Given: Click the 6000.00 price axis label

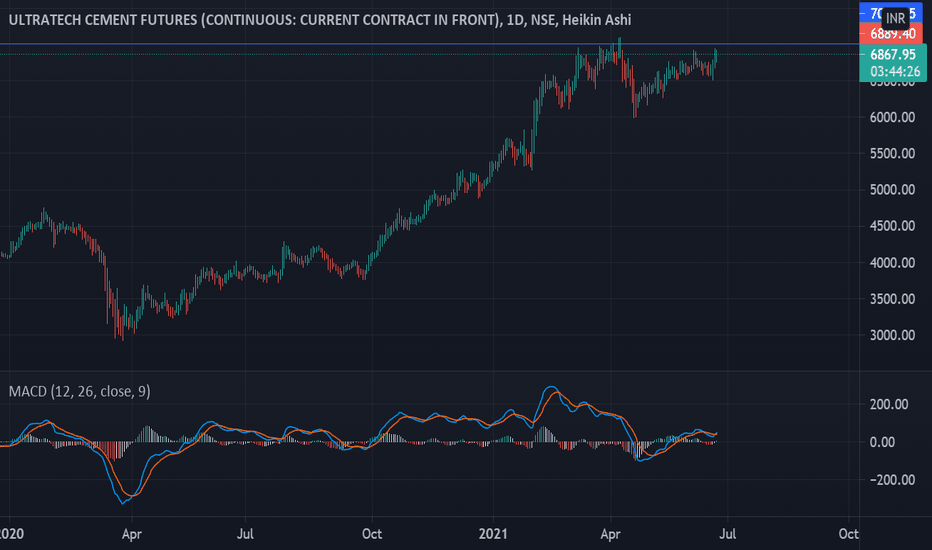Looking at the screenshot, I should [x=892, y=118].
